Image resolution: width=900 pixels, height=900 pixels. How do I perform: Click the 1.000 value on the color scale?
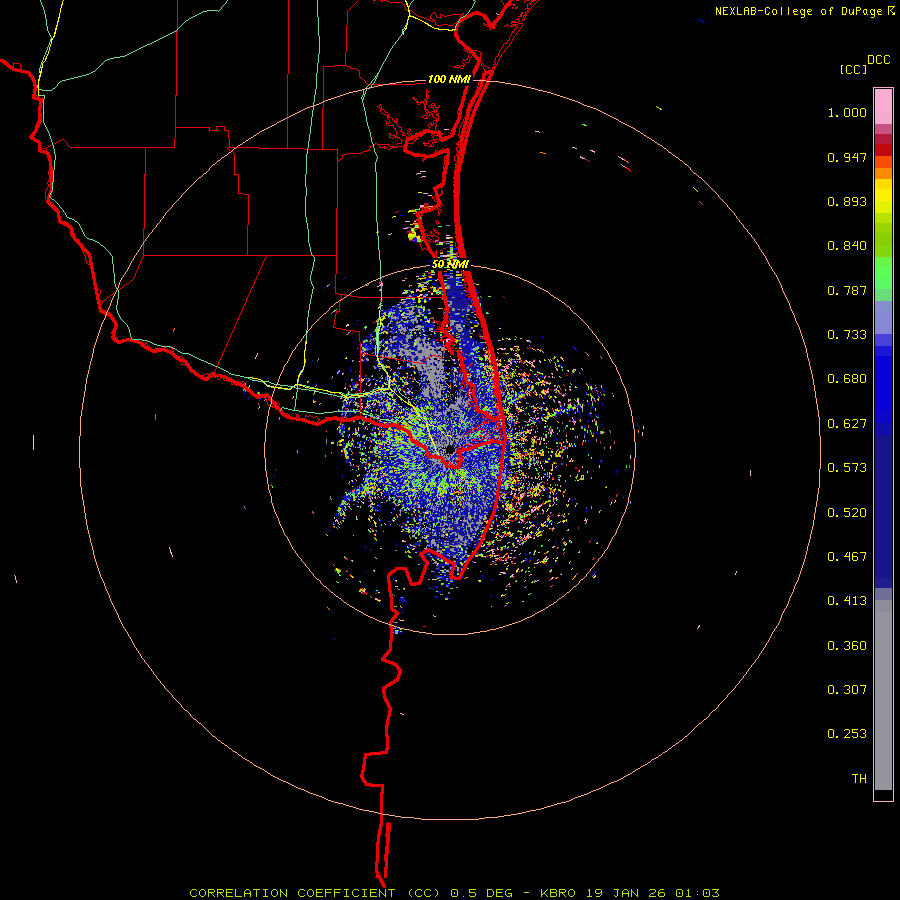tap(847, 112)
